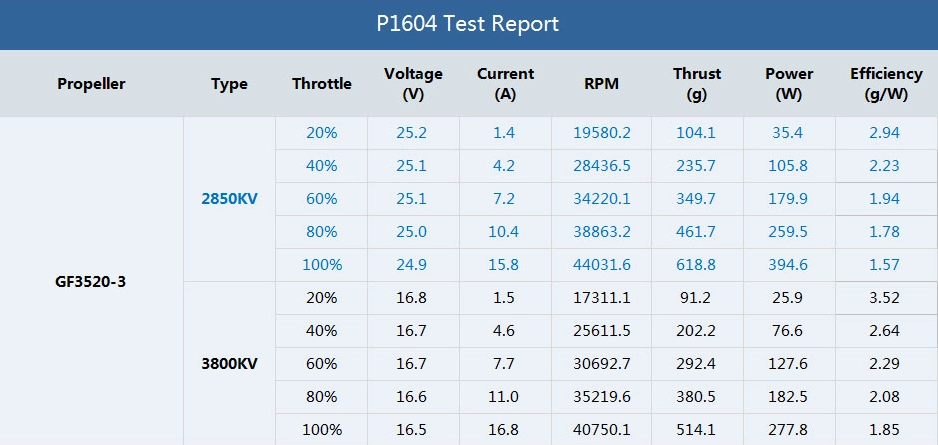The height and width of the screenshot is (445, 938).
Task: Select the 3800KV motor type cell
Action: click(229, 364)
